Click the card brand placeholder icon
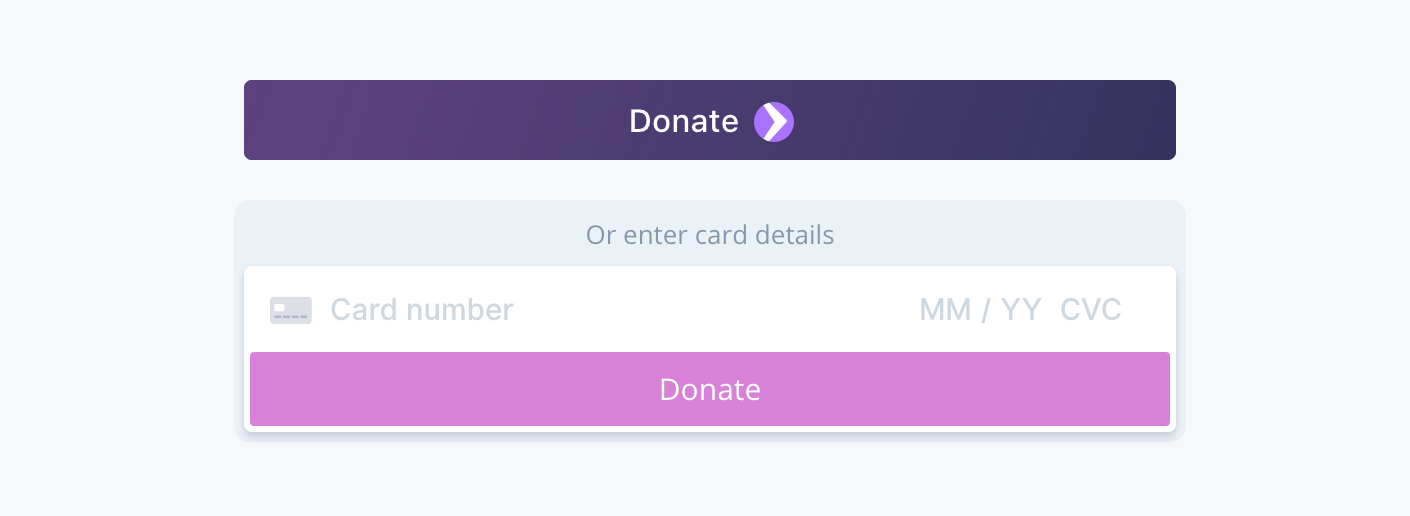This screenshot has width=1410, height=516. 291,310
